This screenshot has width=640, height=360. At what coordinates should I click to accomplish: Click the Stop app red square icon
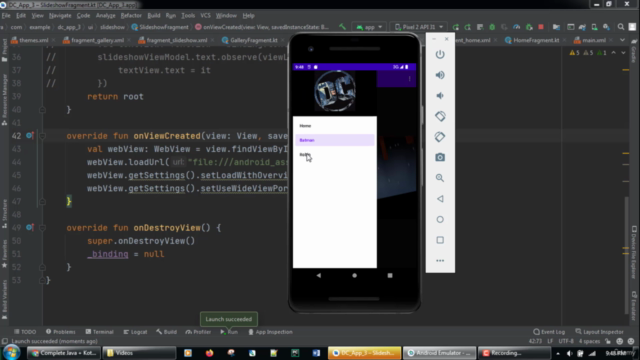[541, 27]
